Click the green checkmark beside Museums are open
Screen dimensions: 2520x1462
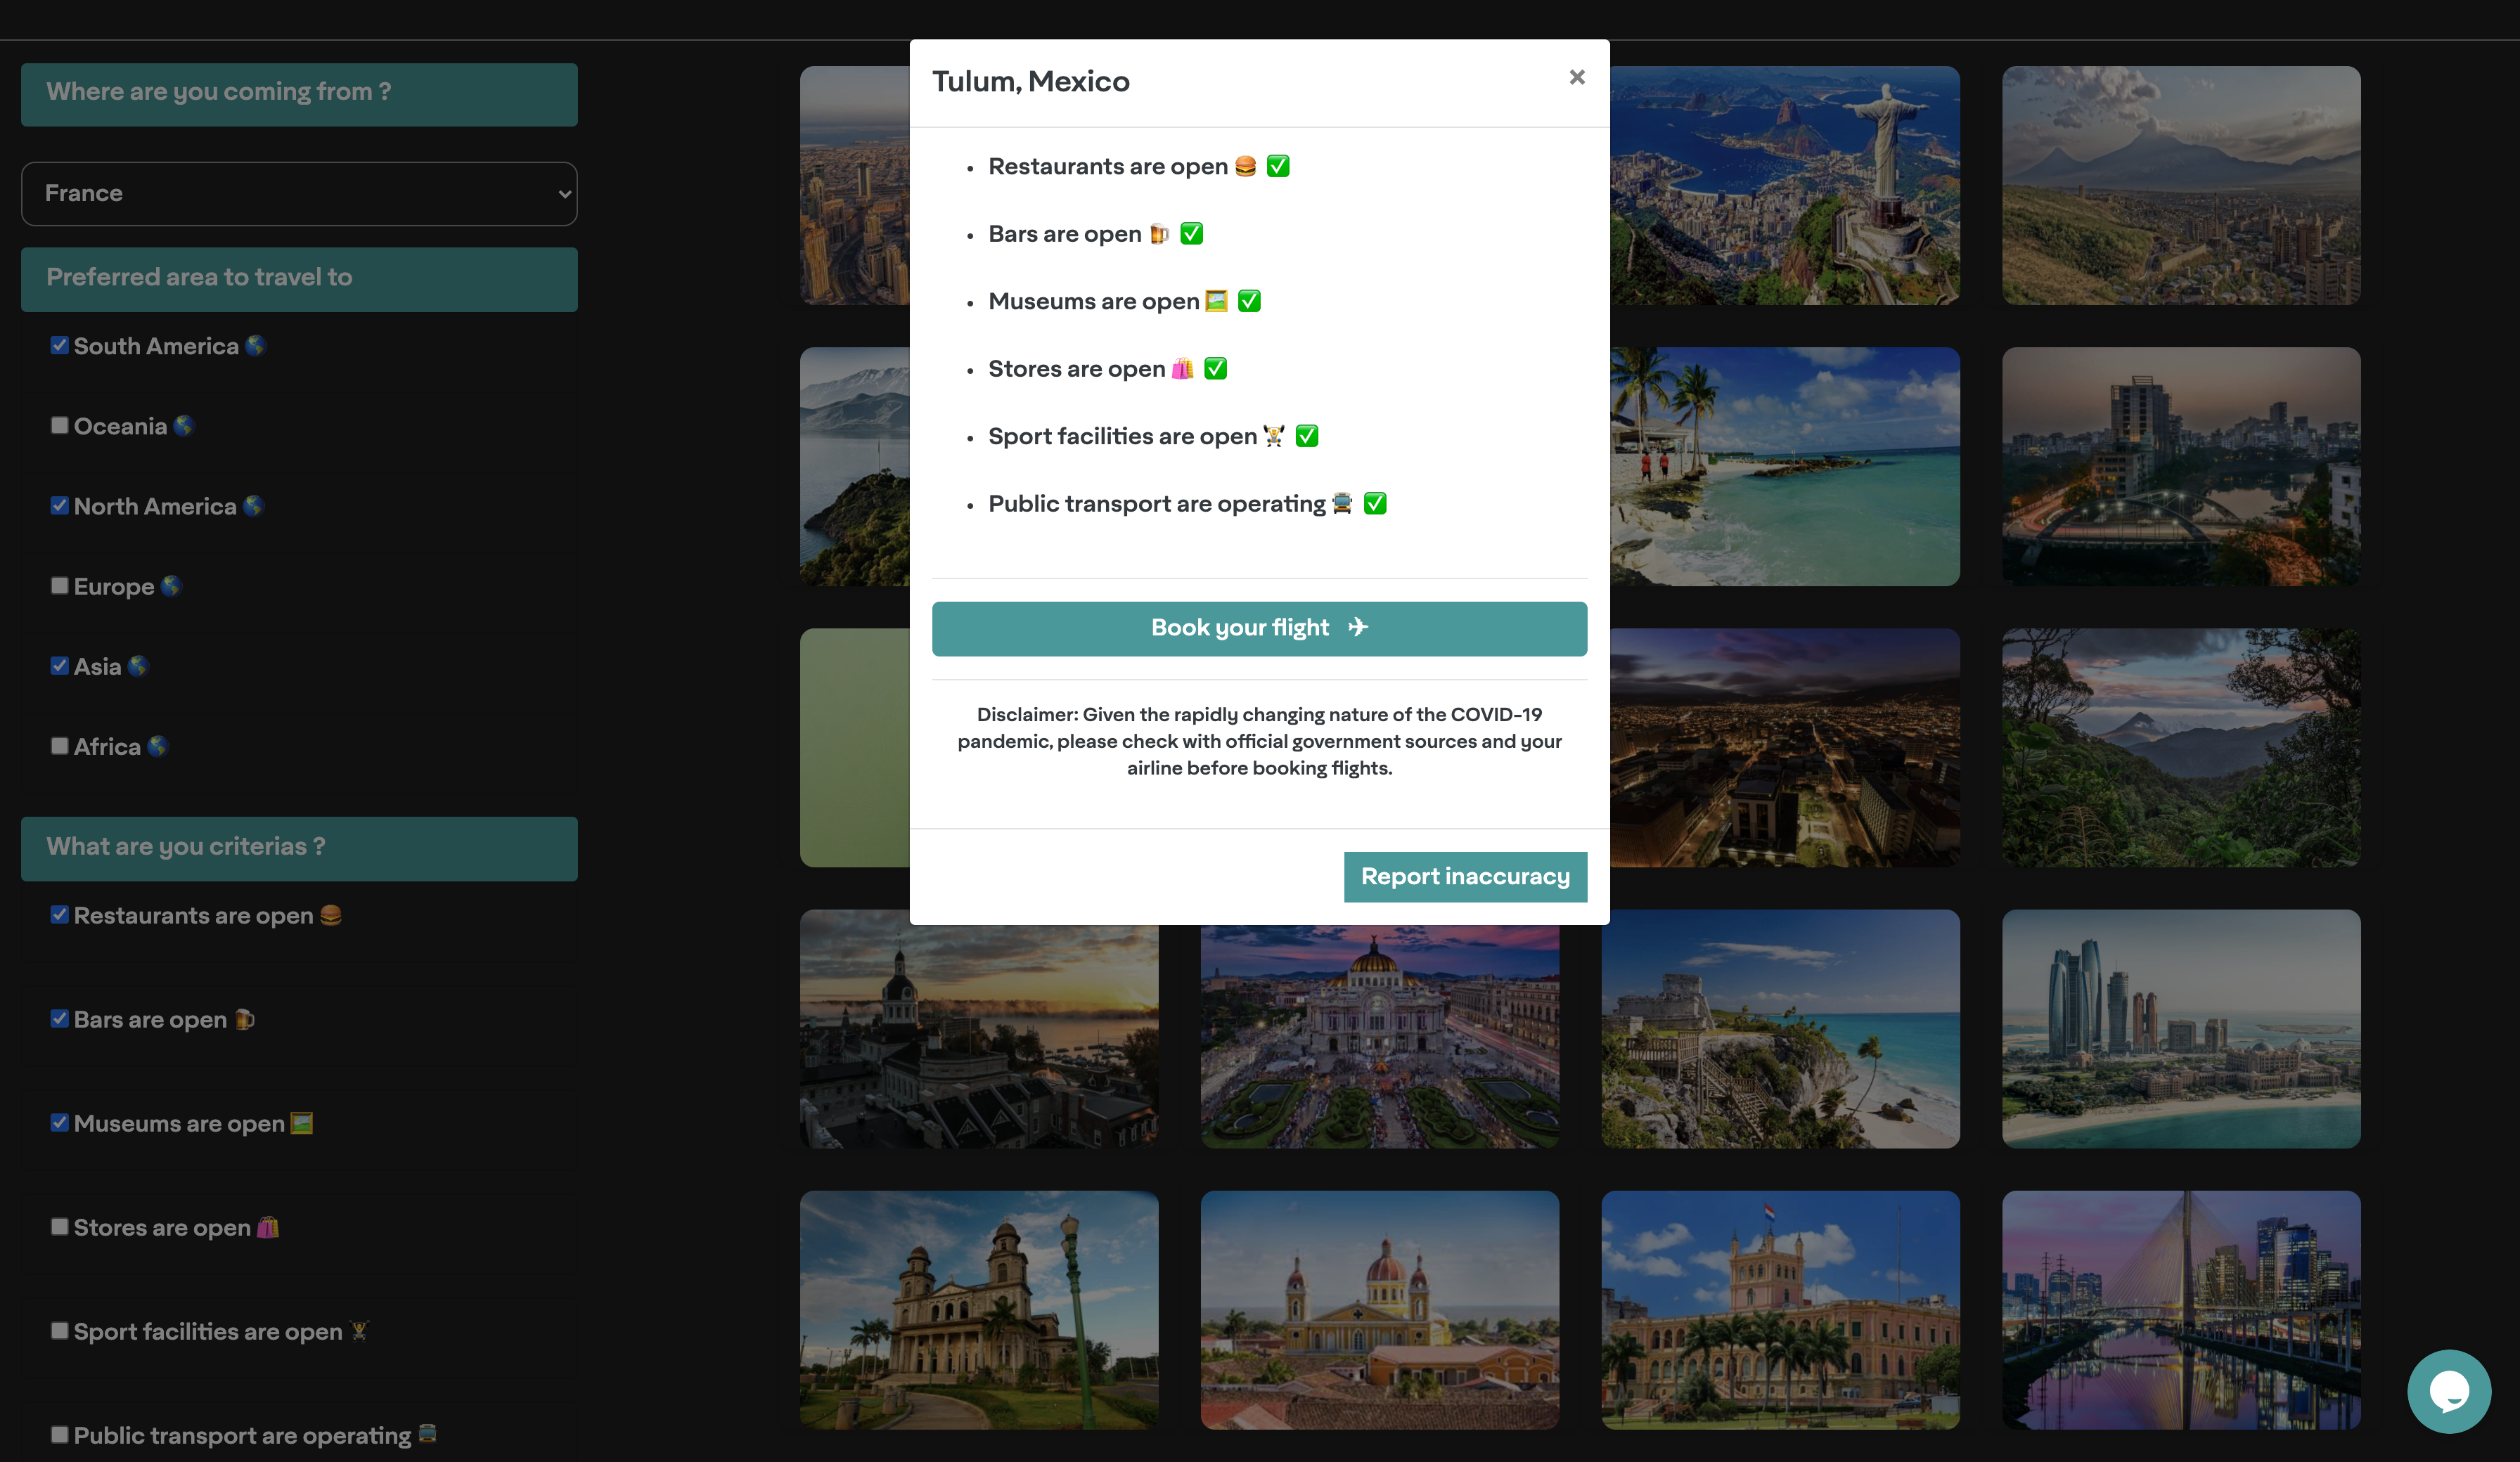pos(1249,301)
